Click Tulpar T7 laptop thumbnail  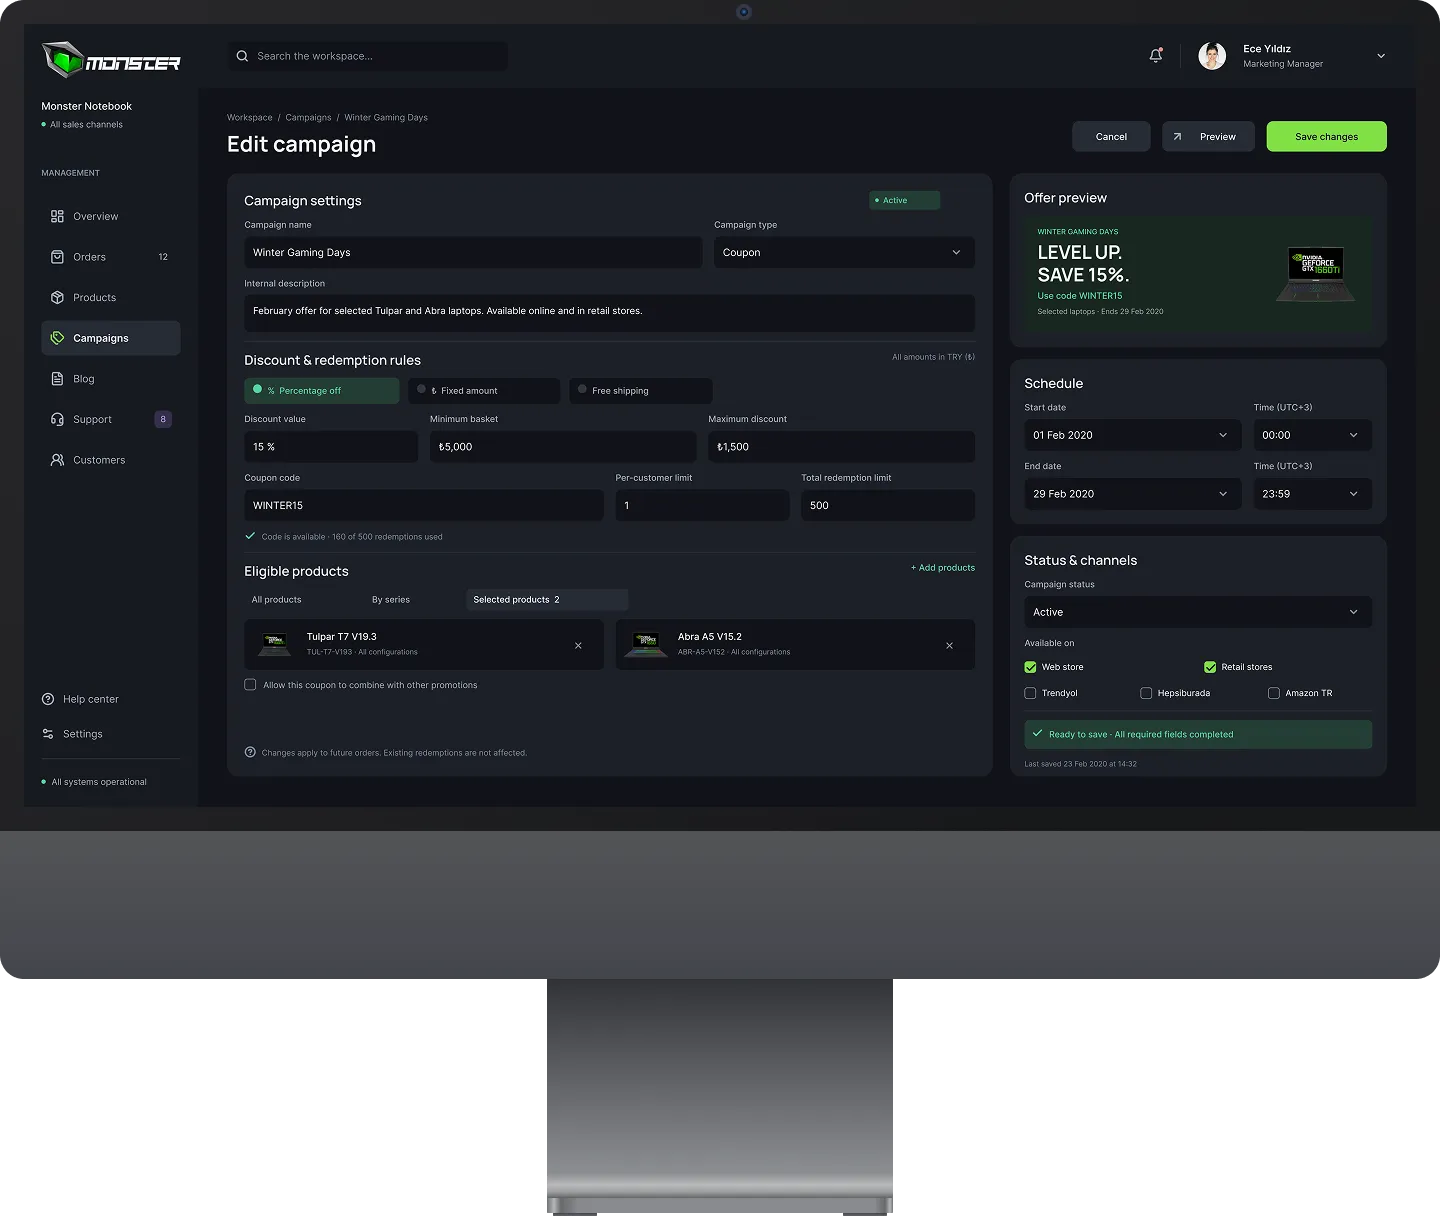coord(274,644)
